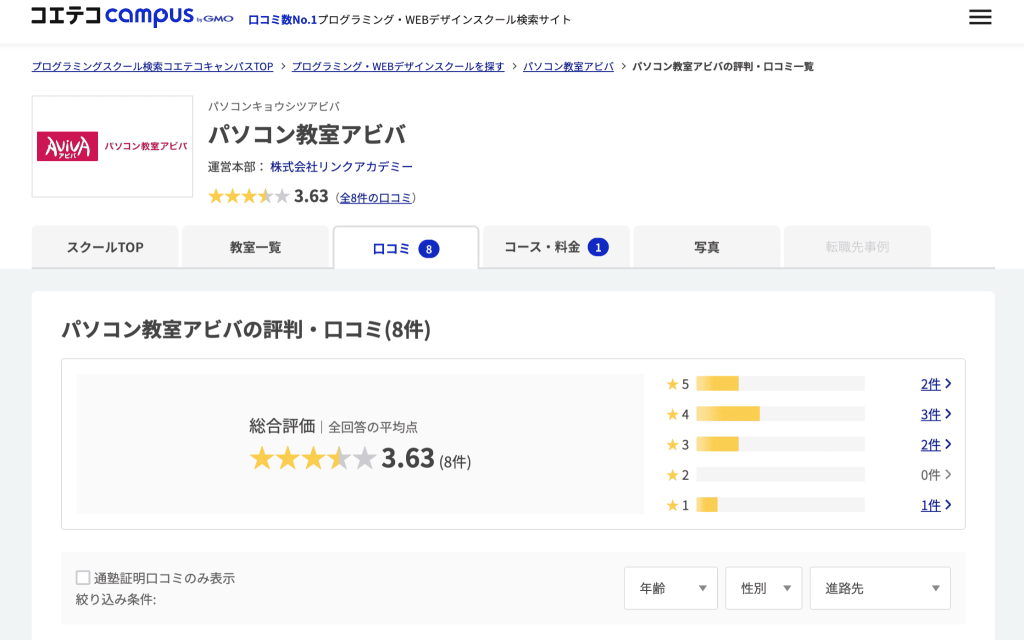Open プログラミング・WEBデザインスクールを探す breadcrumb link

click(398, 67)
